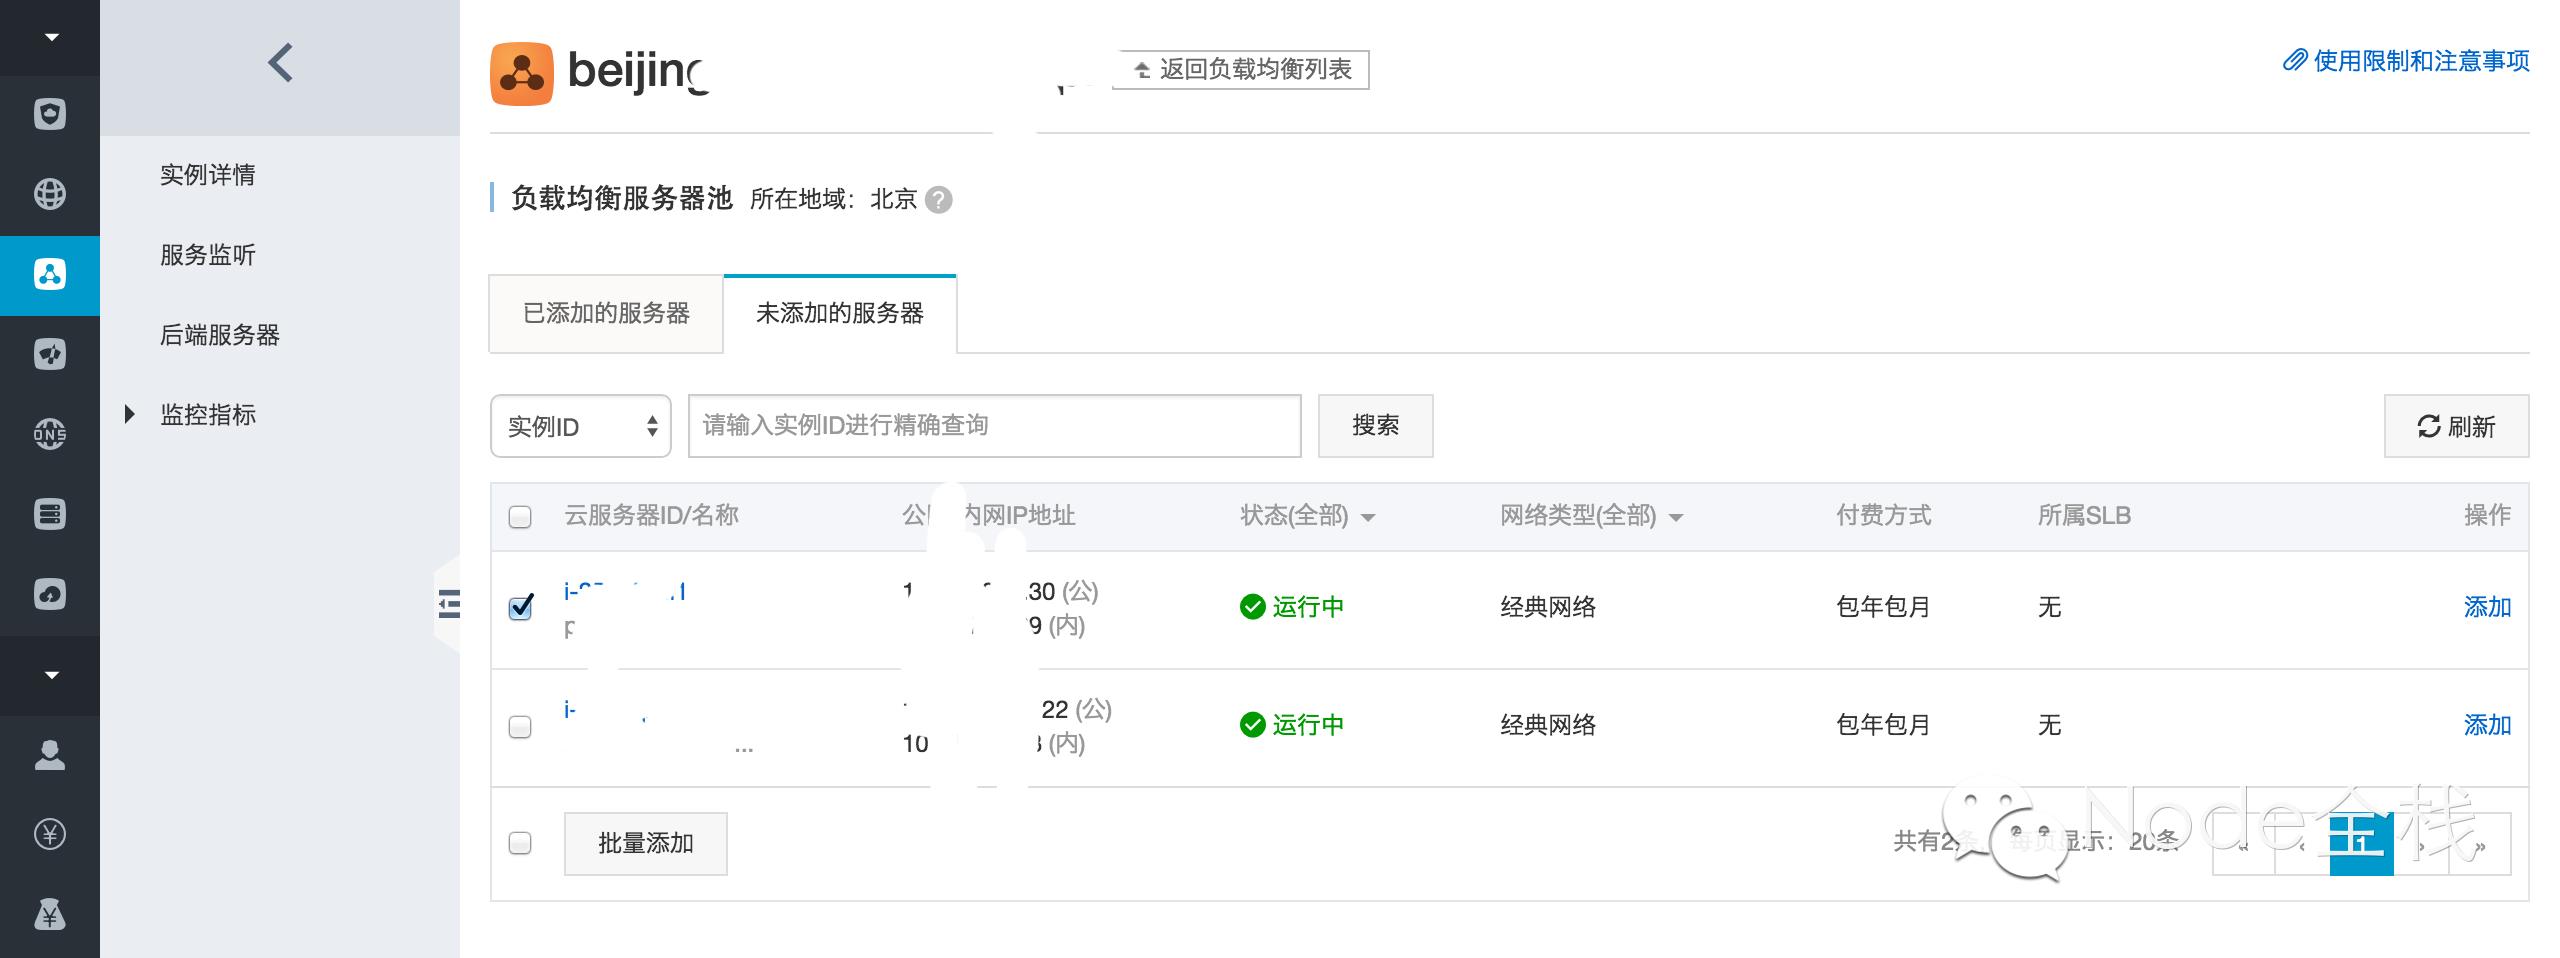Open 服务监听 in the side menu
This screenshot has height=958, width=2560.
[208, 255]
